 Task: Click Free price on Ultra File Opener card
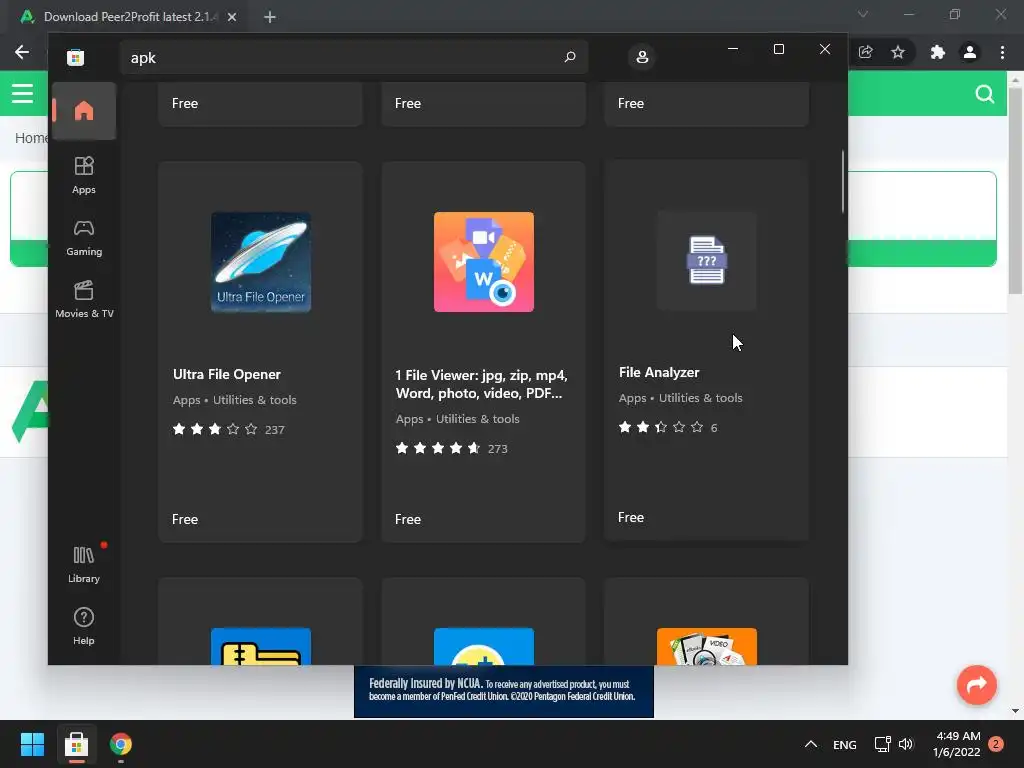tap(185, 519)
